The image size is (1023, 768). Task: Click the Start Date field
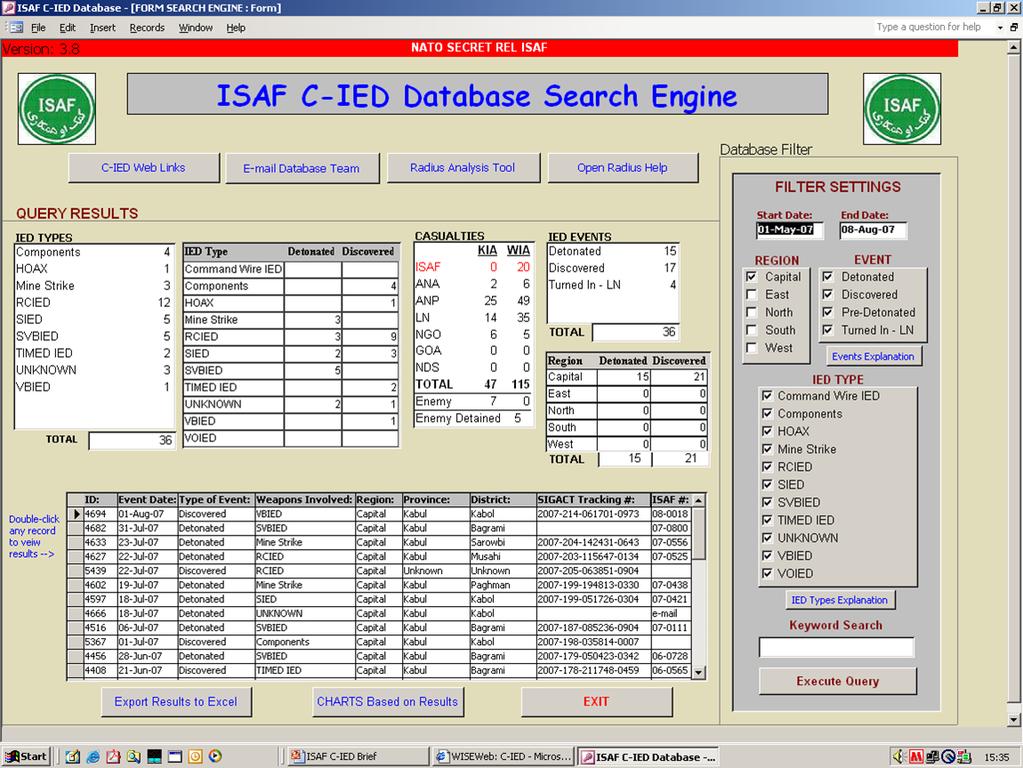tap(789, 230)
